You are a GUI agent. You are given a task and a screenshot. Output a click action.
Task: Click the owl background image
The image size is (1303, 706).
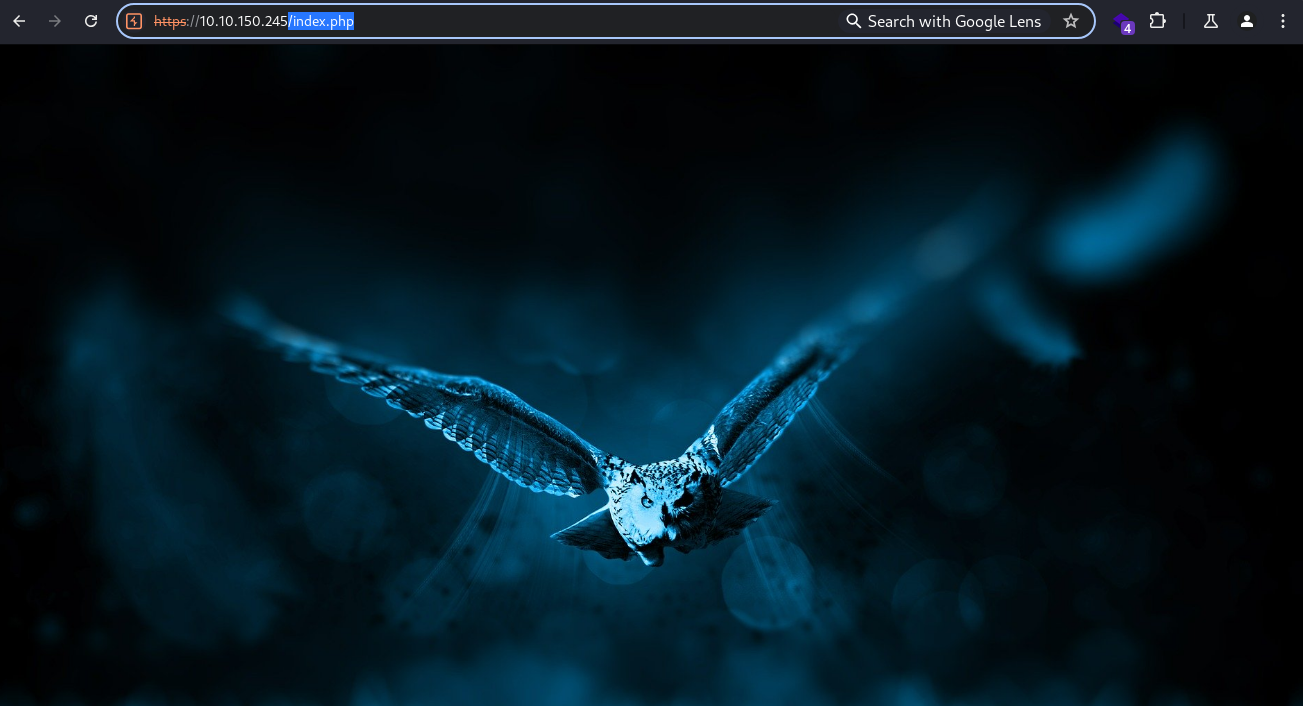coord(651,375)
